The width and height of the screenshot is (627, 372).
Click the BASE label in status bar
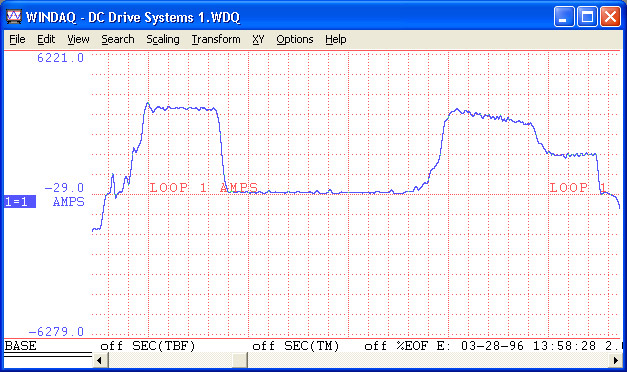(x=20, y=346)
